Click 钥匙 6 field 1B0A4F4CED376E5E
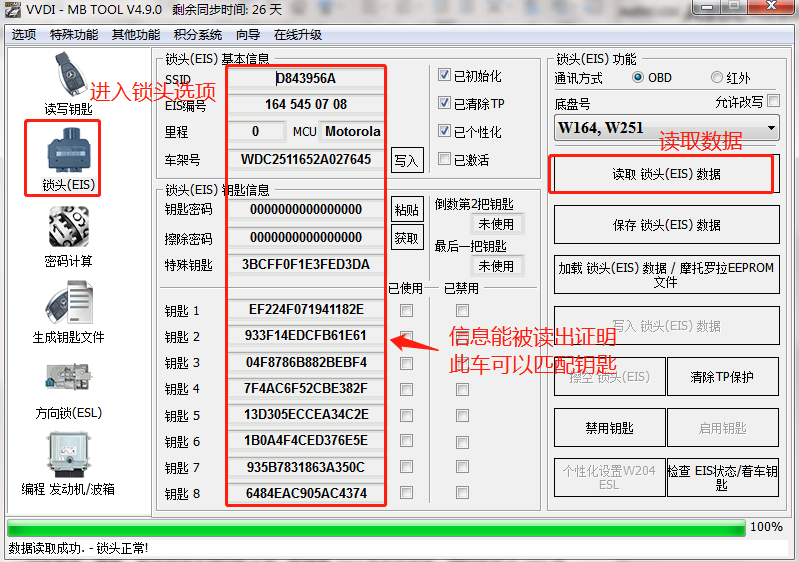 coord(306,441)
